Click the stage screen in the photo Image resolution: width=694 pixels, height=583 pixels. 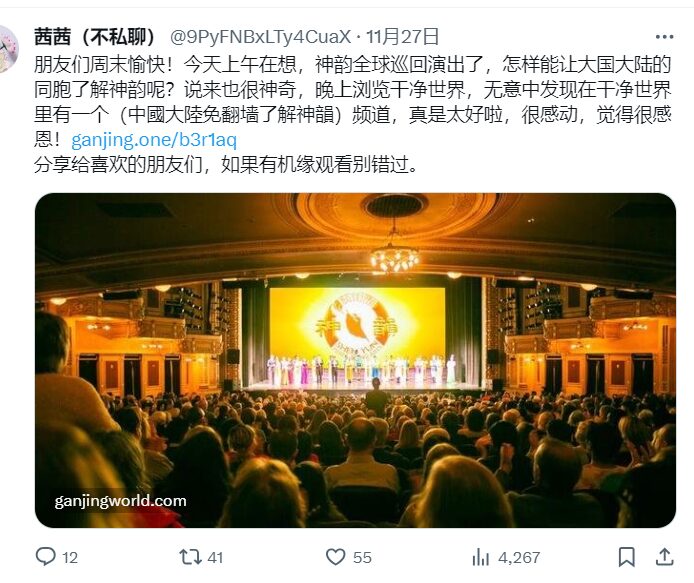coord(357,325)
